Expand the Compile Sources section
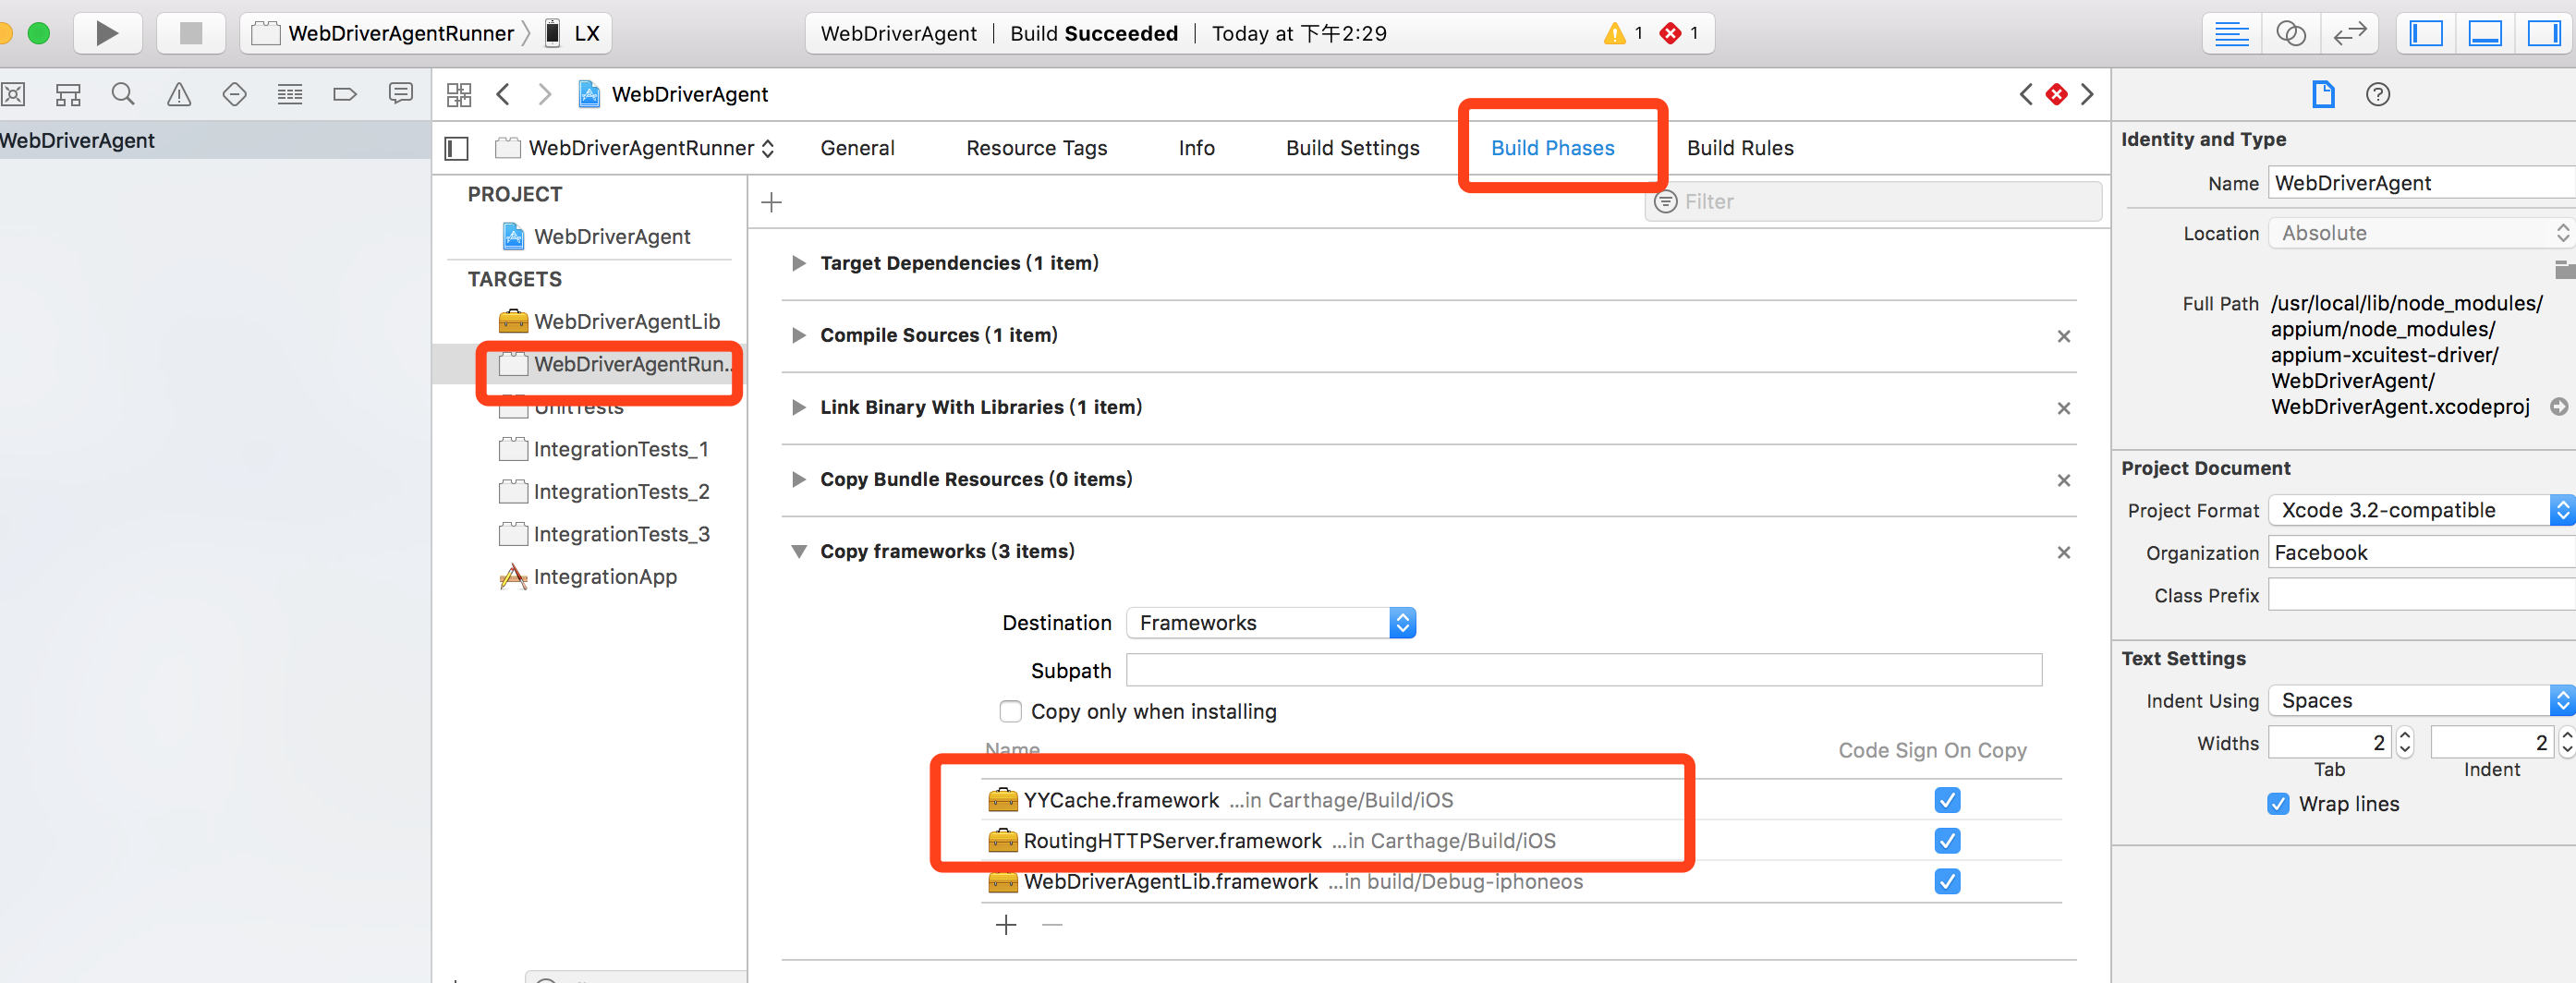The height and width of the screenshot is (983, 2576). (x=798, y=335)
